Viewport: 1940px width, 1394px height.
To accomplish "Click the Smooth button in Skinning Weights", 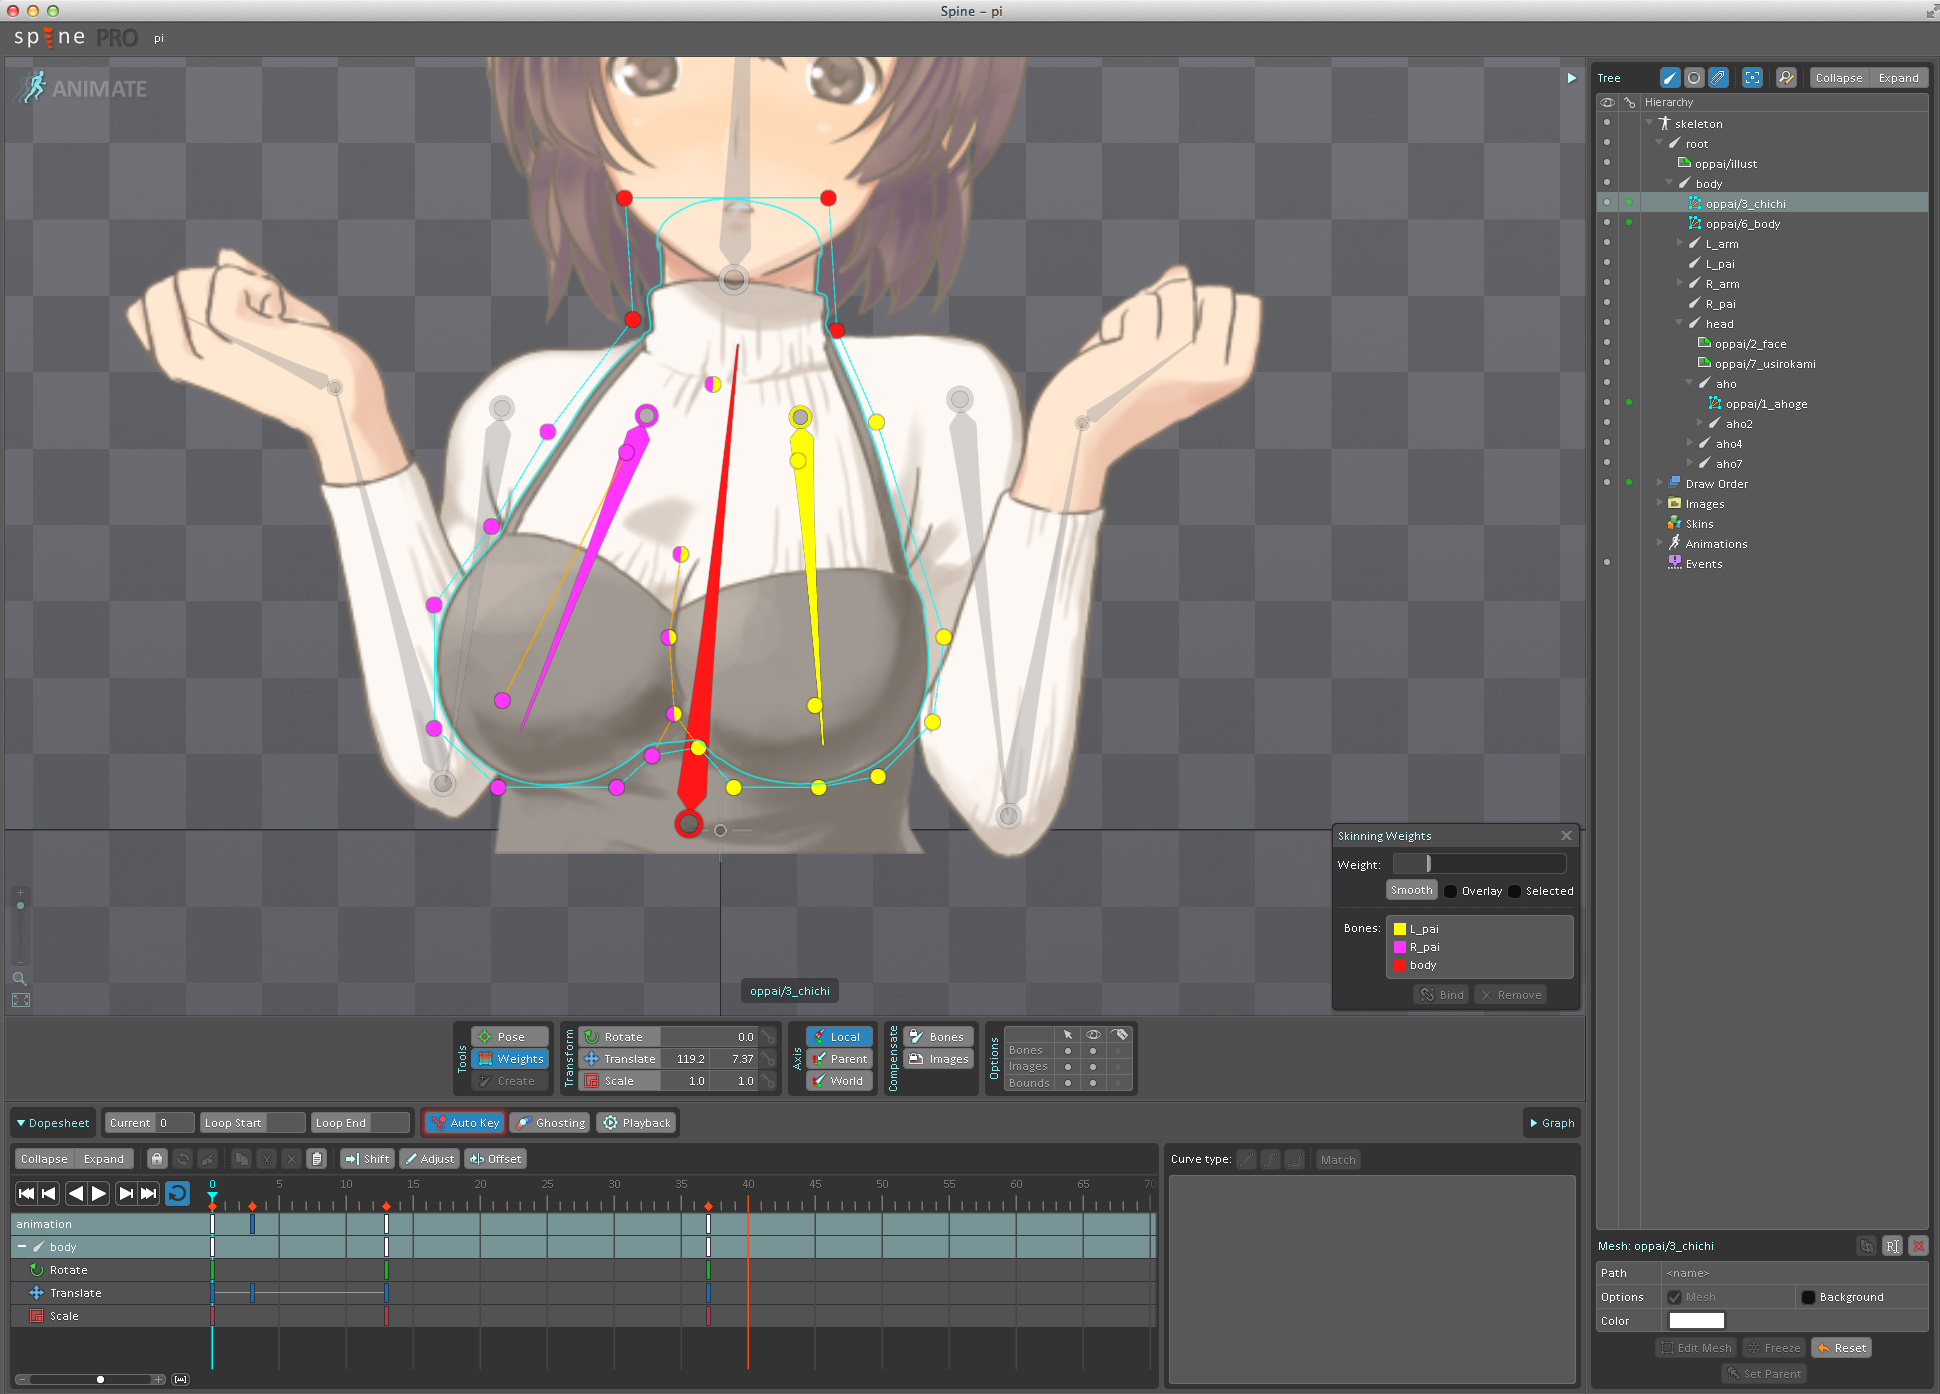I will (1411, 890).
